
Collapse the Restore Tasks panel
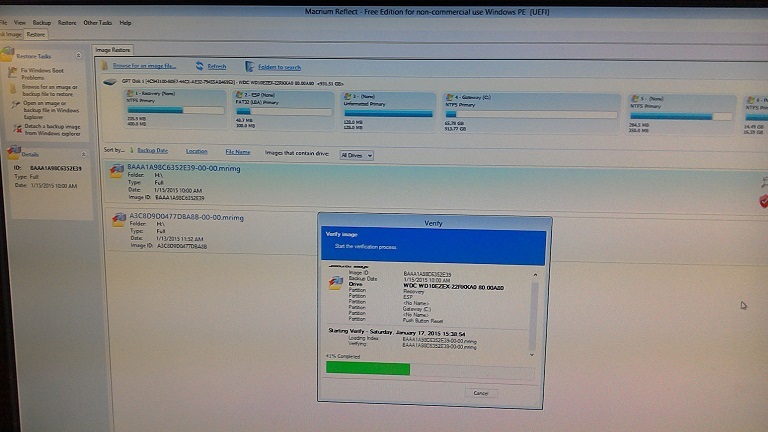[x=78, y=56]
